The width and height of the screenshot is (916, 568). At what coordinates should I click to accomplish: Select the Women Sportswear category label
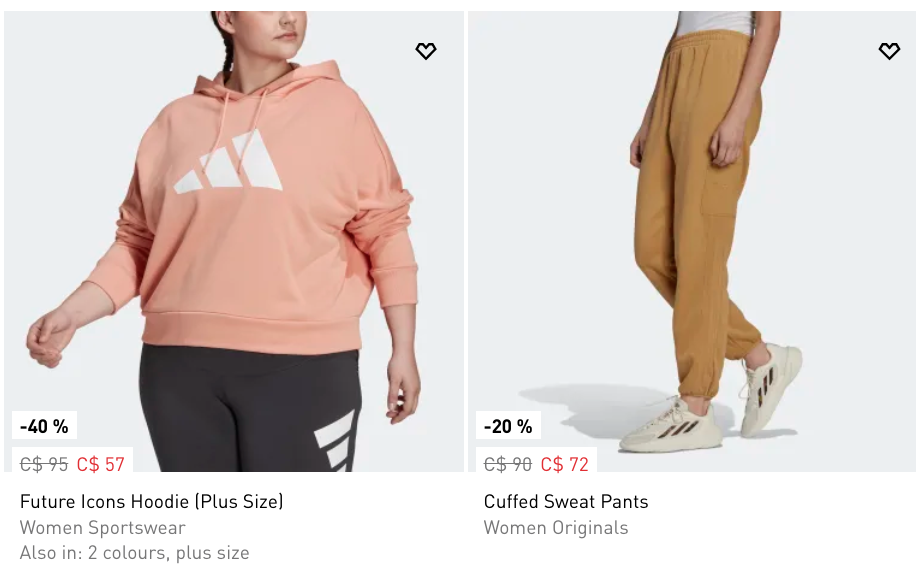[x=102, y=528]
